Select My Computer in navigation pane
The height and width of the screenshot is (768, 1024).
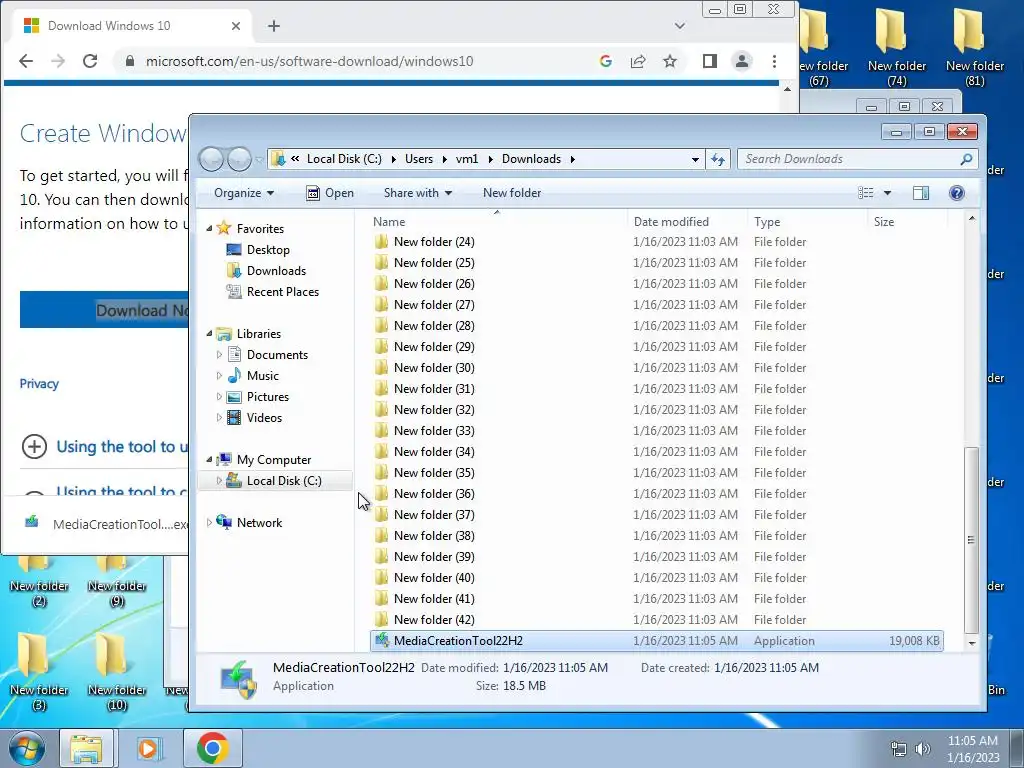click(x=264, y=460)
